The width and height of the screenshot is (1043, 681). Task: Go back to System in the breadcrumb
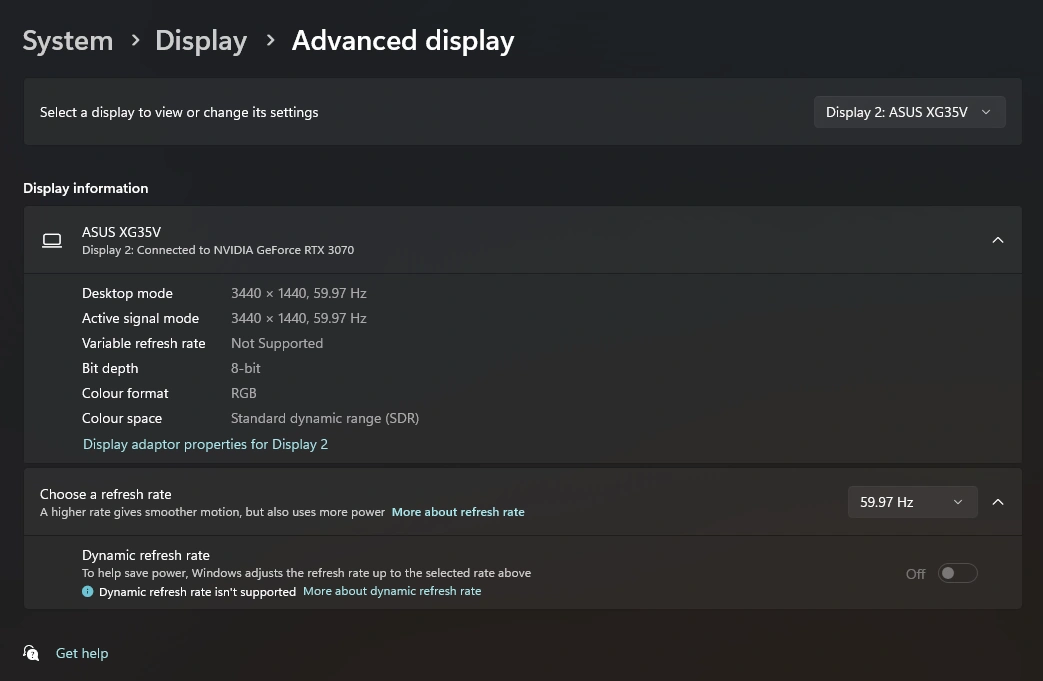point(68,41)
